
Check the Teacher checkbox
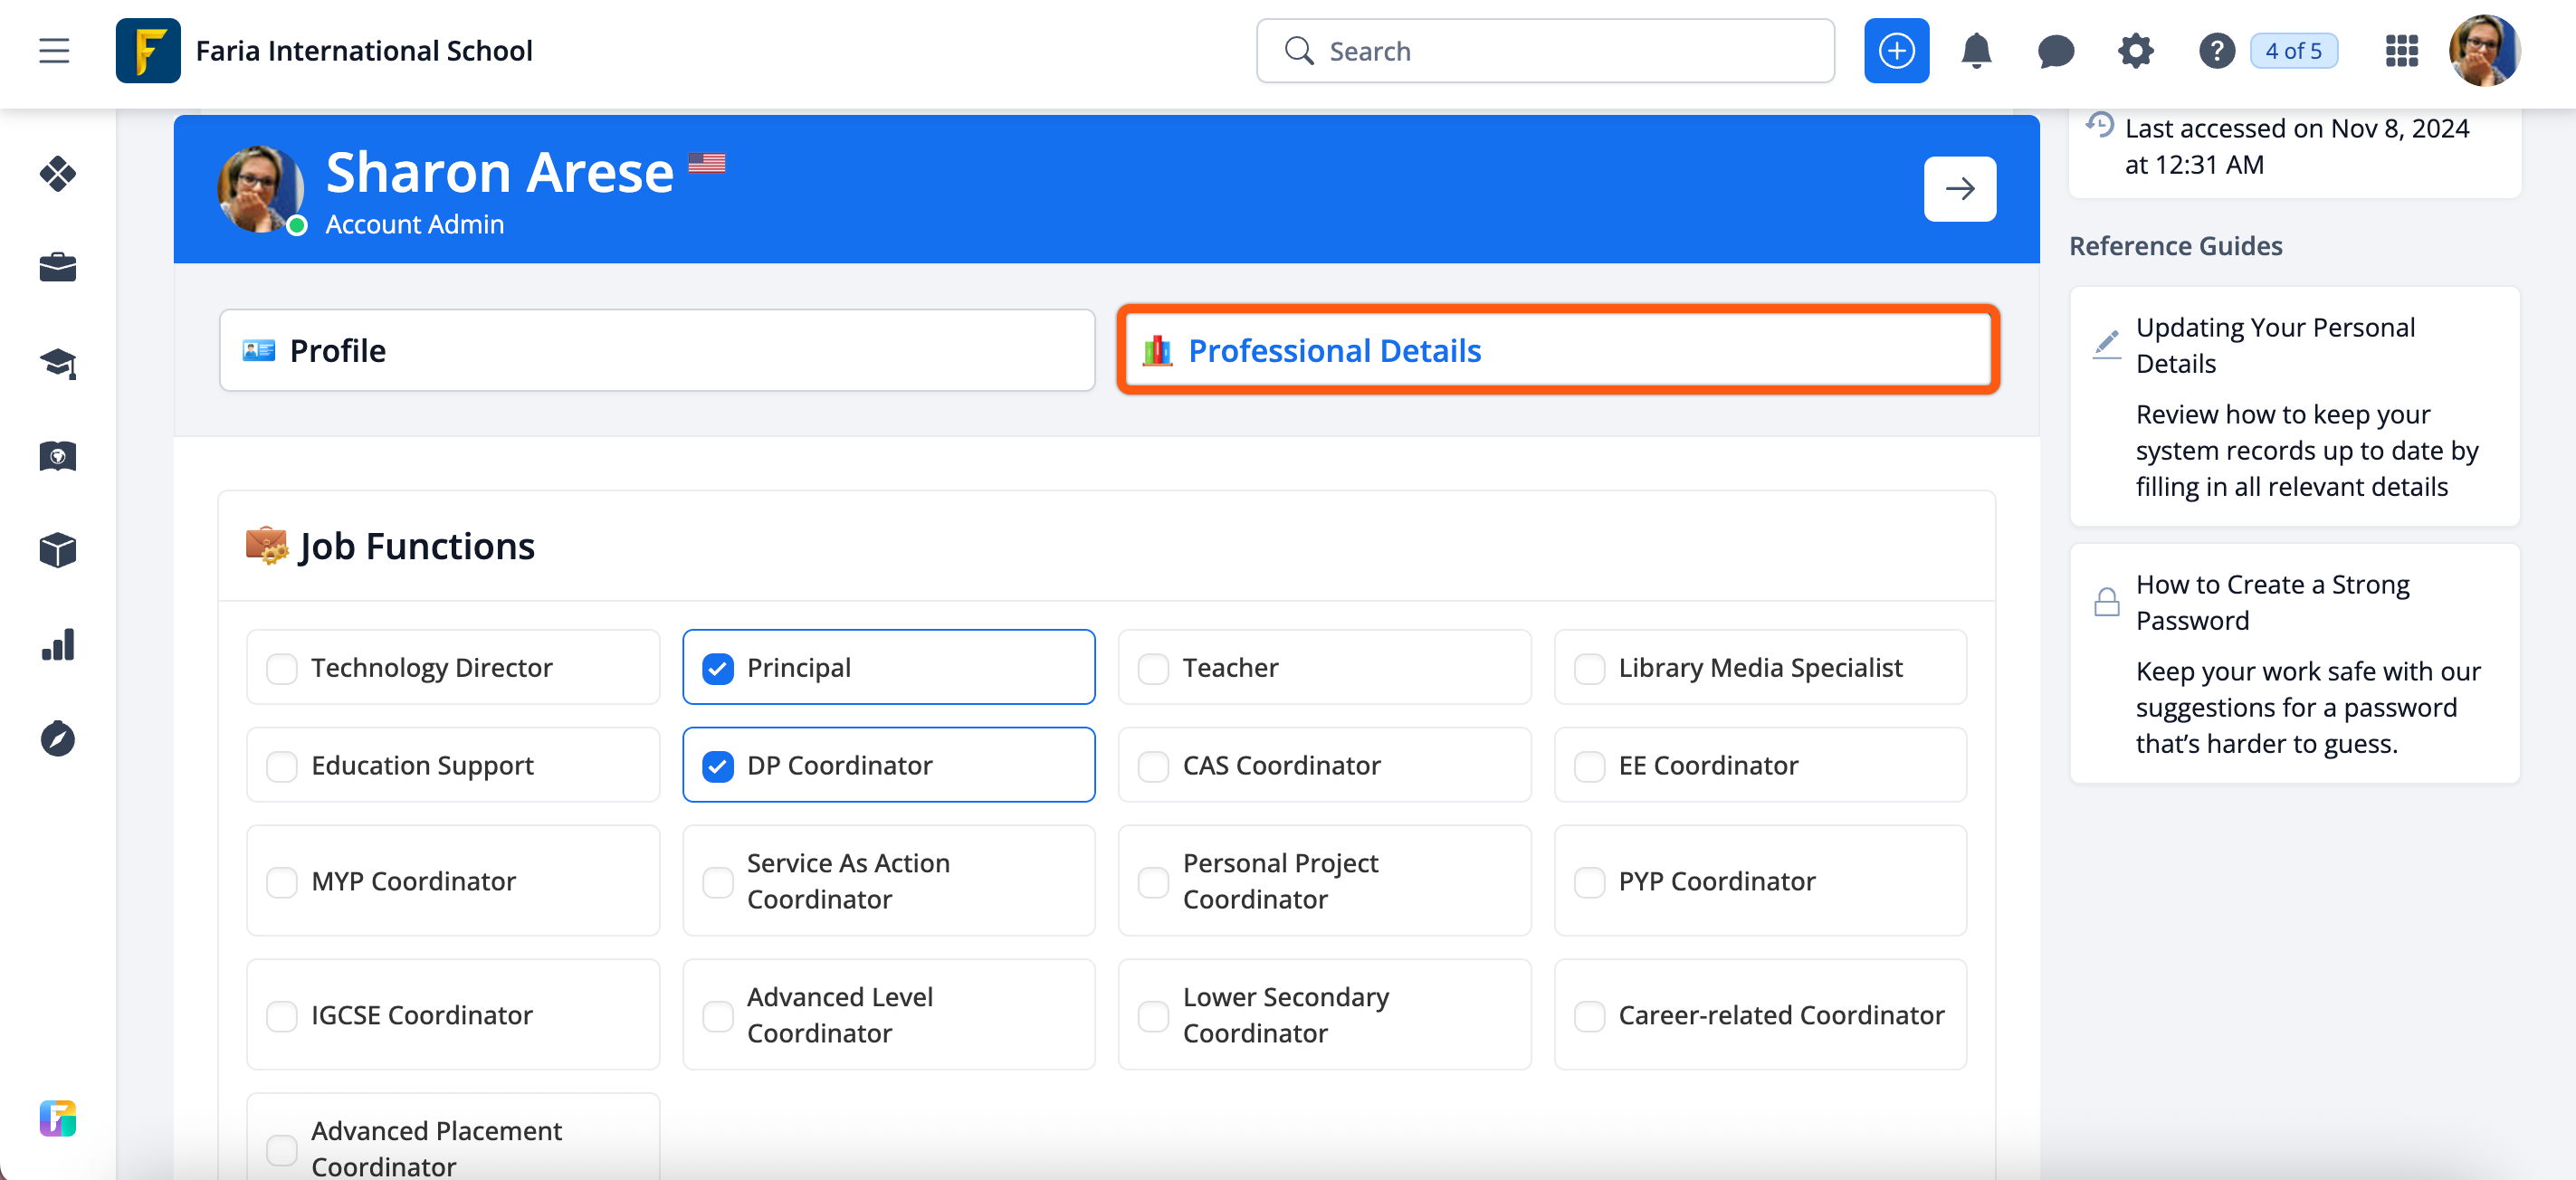(x=1153, y=668)
